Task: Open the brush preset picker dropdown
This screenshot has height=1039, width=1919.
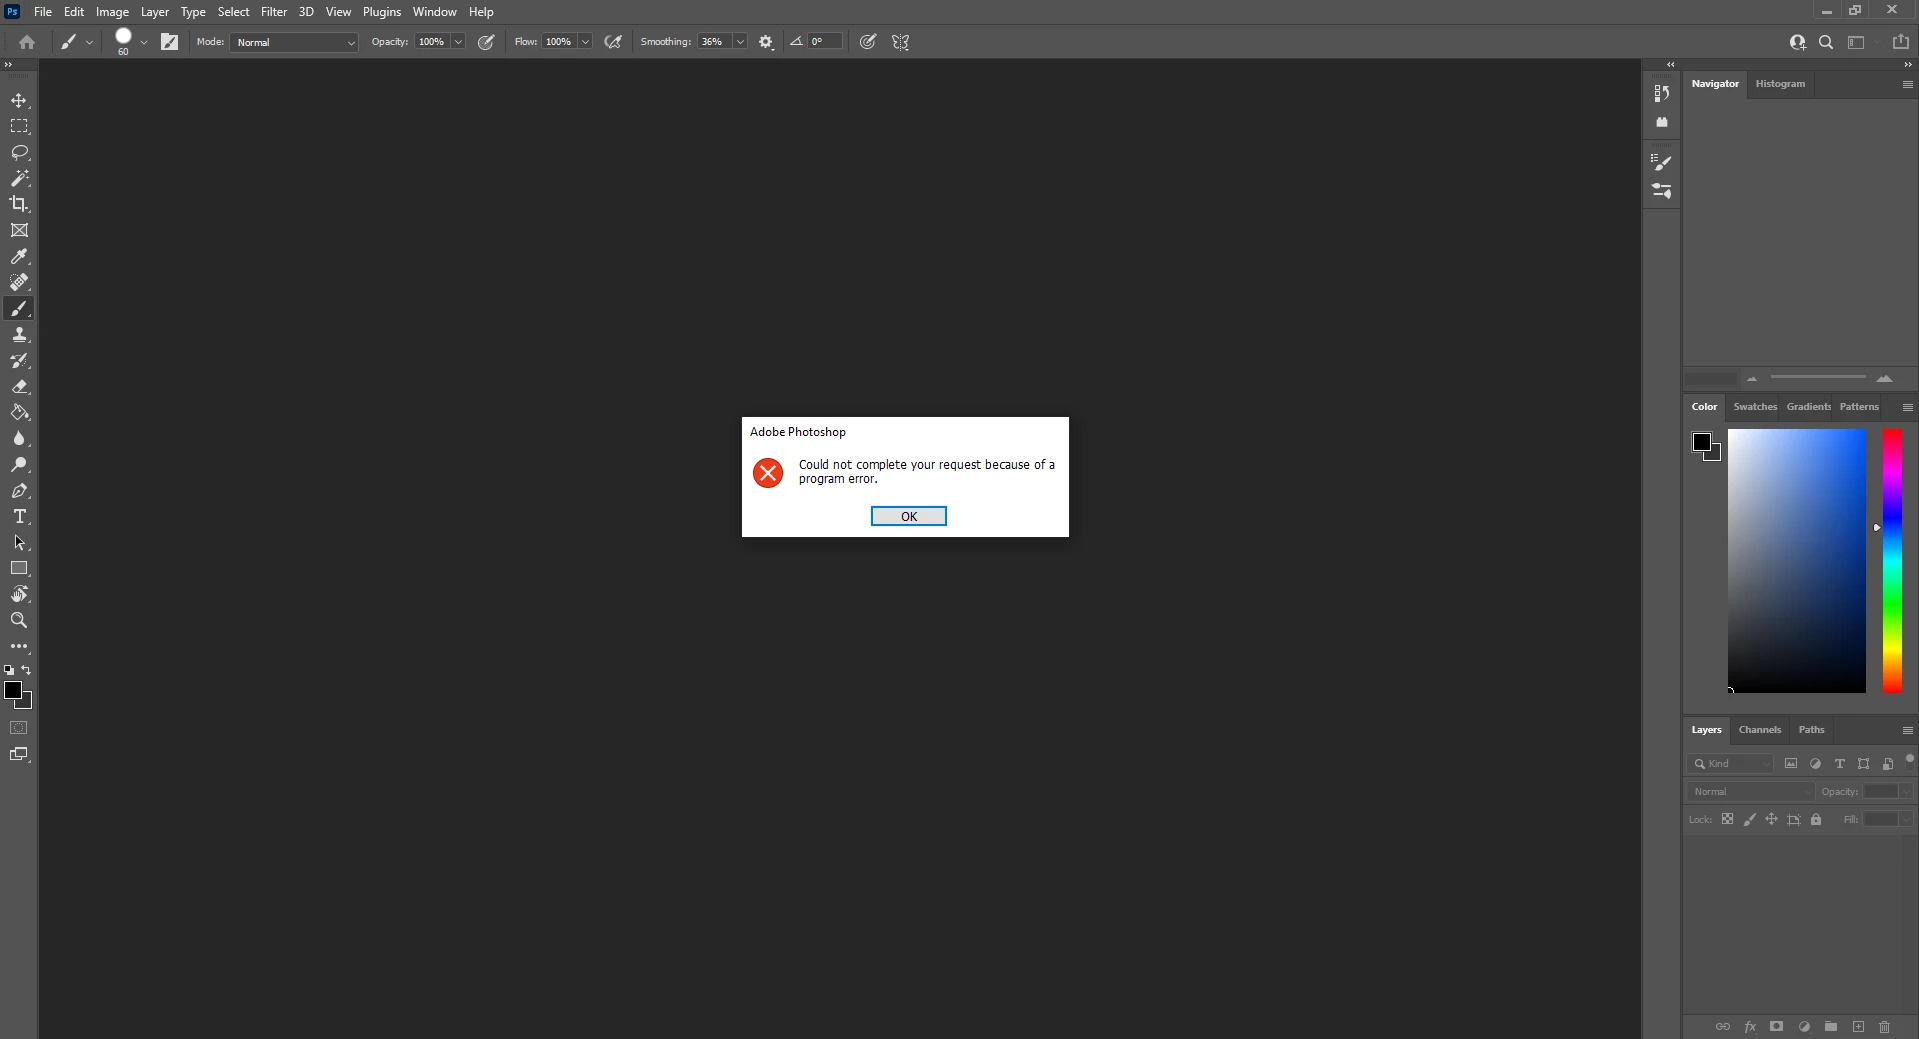Action: coord(144,42)
